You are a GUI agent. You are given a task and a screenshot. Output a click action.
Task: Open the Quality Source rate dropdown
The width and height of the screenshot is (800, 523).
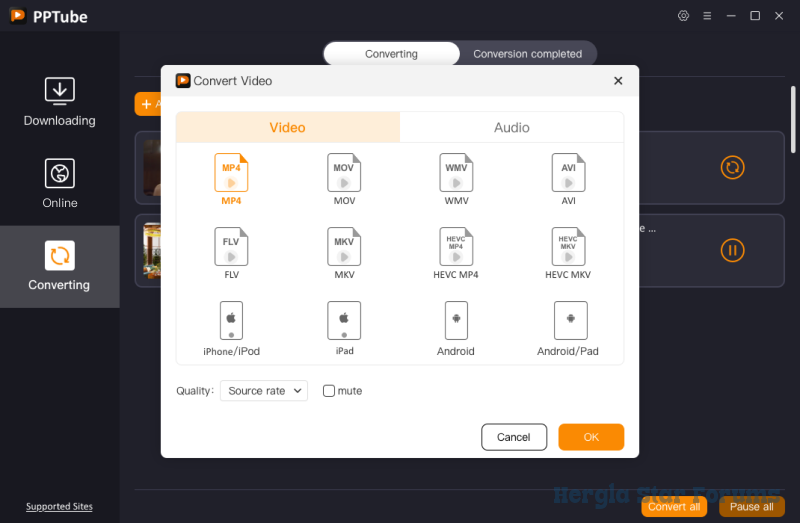coord(264,391)
